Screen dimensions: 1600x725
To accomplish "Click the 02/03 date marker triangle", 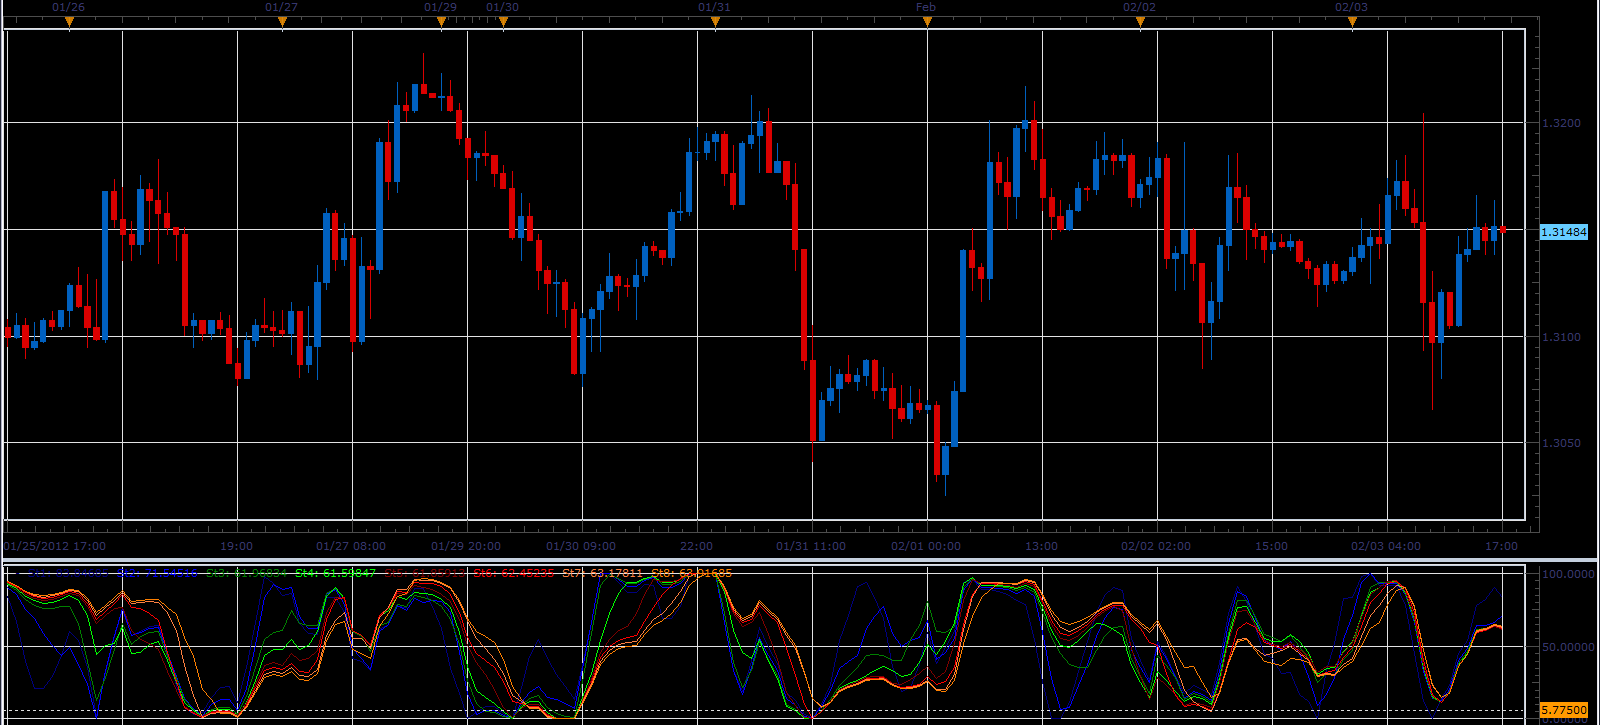I will (x=1352, y=23).
